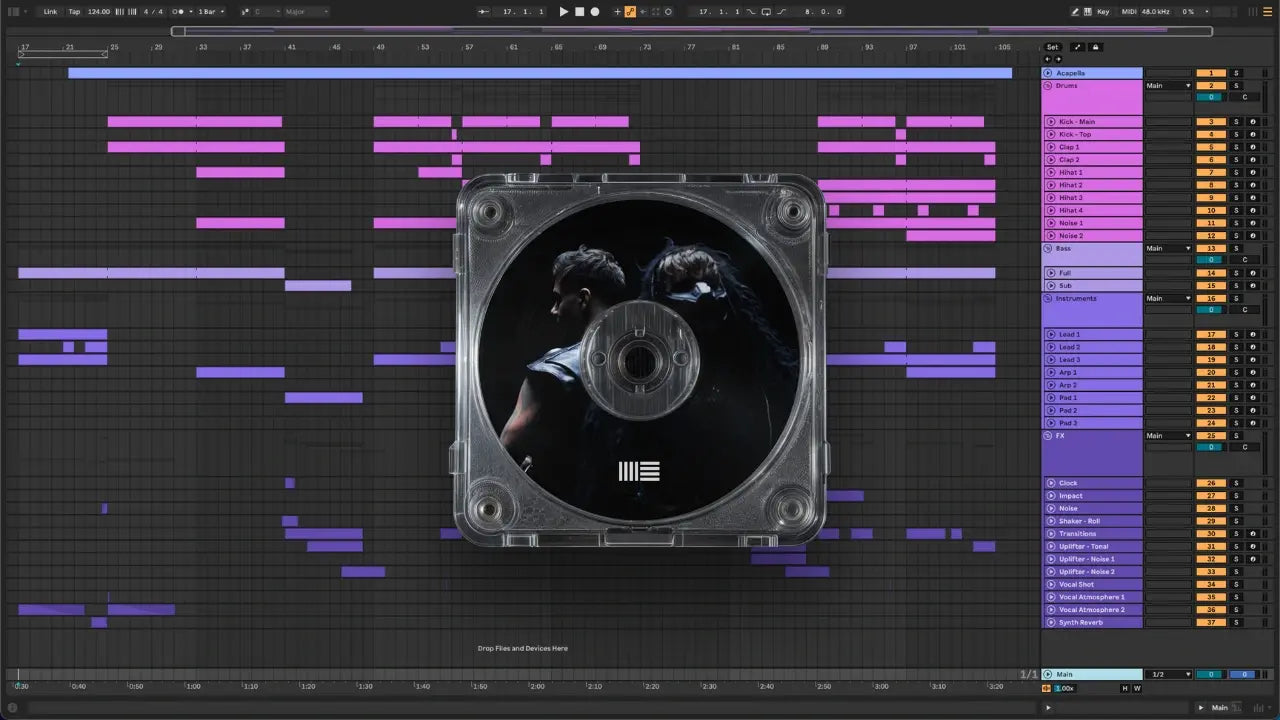The width and height of the screenshot is (1280, 720).
Task: Enable Automation Arm button
Action: pos(630,12)
